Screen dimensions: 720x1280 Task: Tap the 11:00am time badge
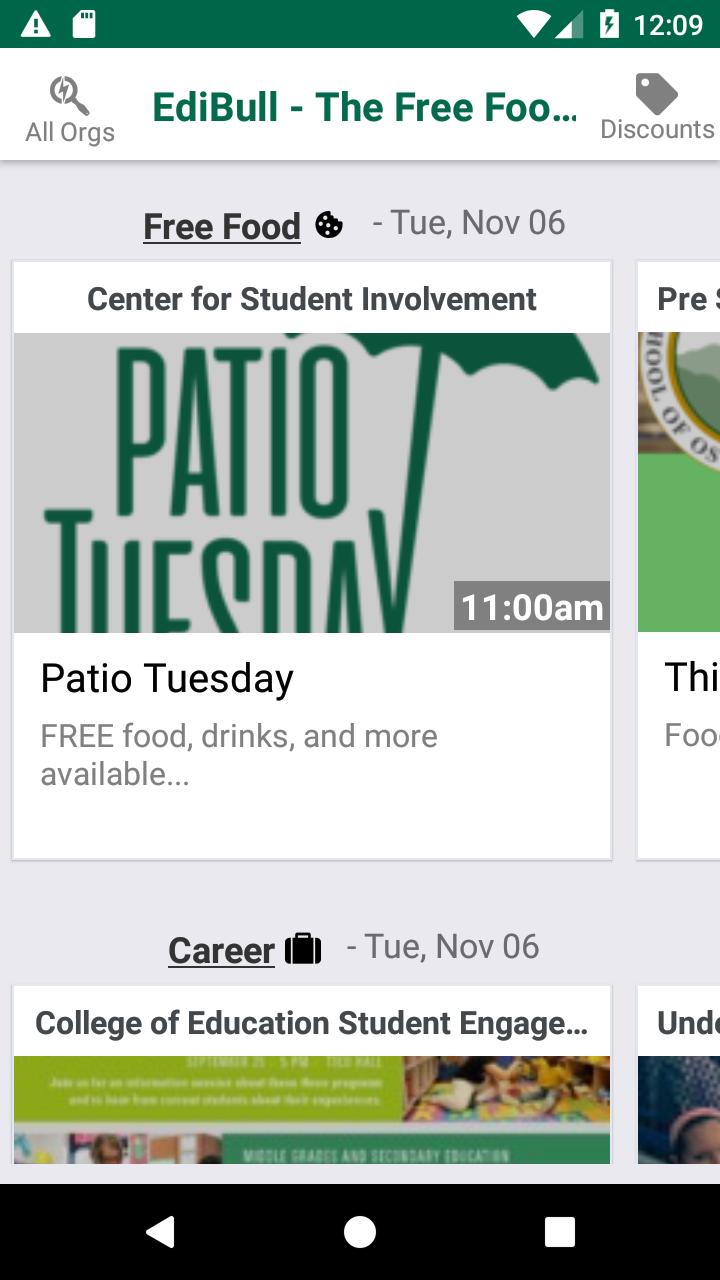[x=532, y=607]
